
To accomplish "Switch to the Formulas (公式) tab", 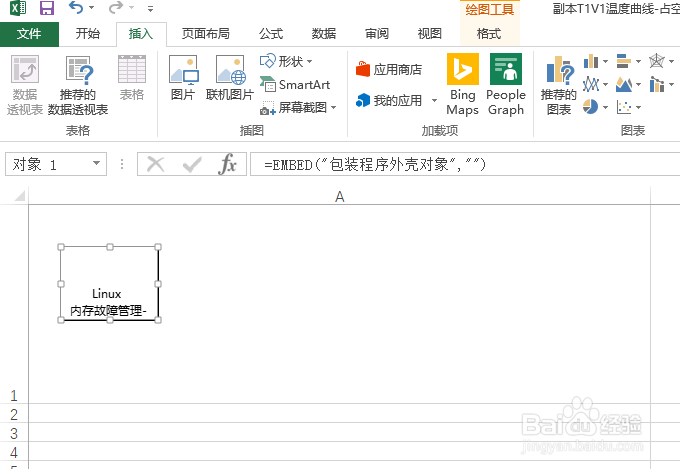I will 271,34.
